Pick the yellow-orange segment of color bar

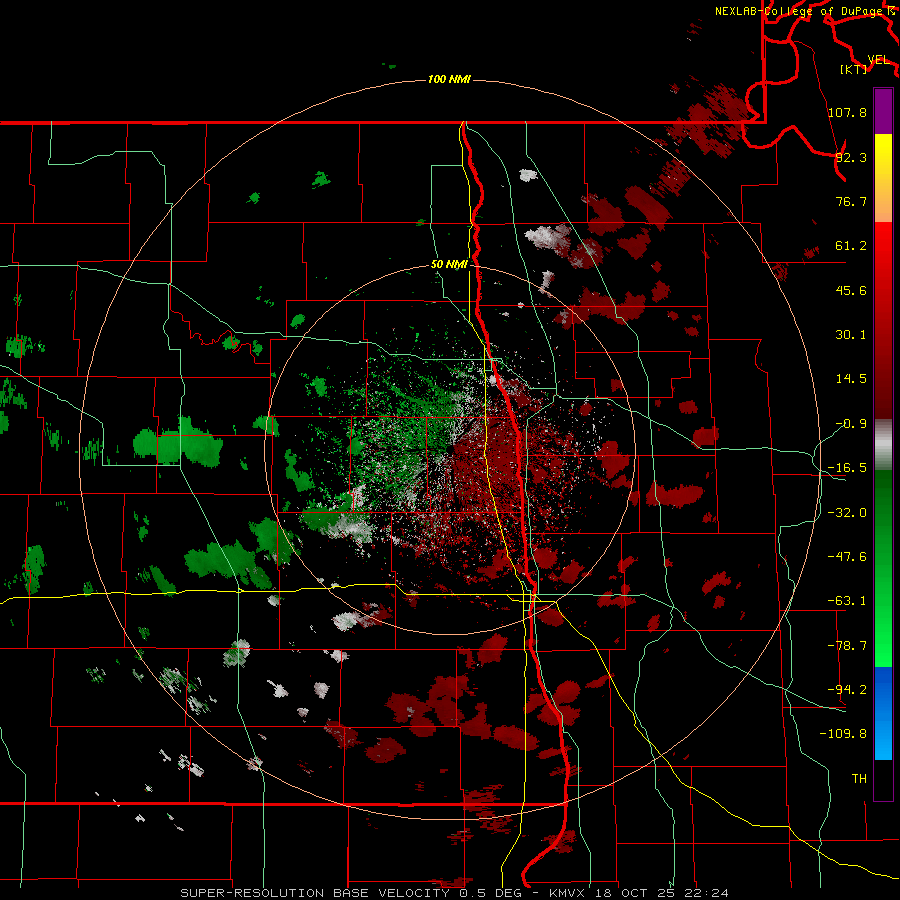[x=883, y=178]
